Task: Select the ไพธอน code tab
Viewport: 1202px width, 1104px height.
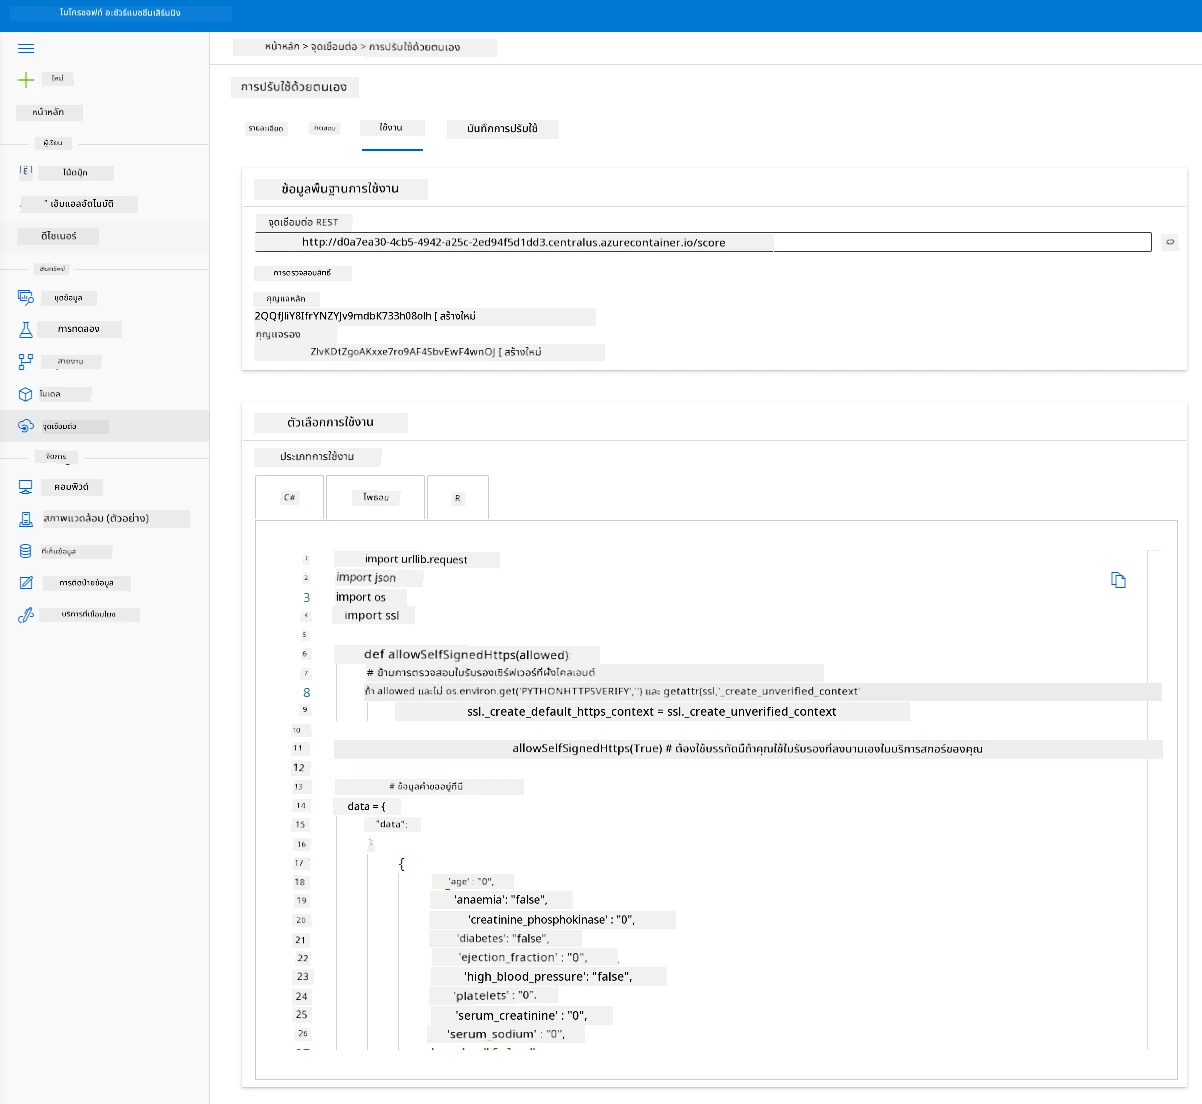Action: [x=376, y=497]
